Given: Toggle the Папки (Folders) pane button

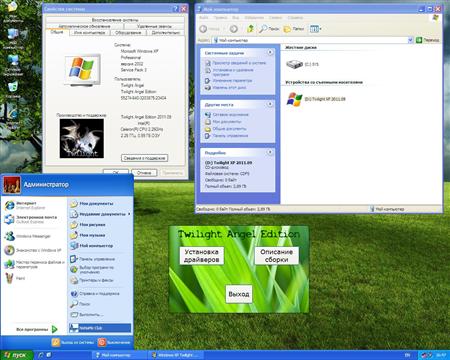Looking at the screenshot, I should pos(294,29).
